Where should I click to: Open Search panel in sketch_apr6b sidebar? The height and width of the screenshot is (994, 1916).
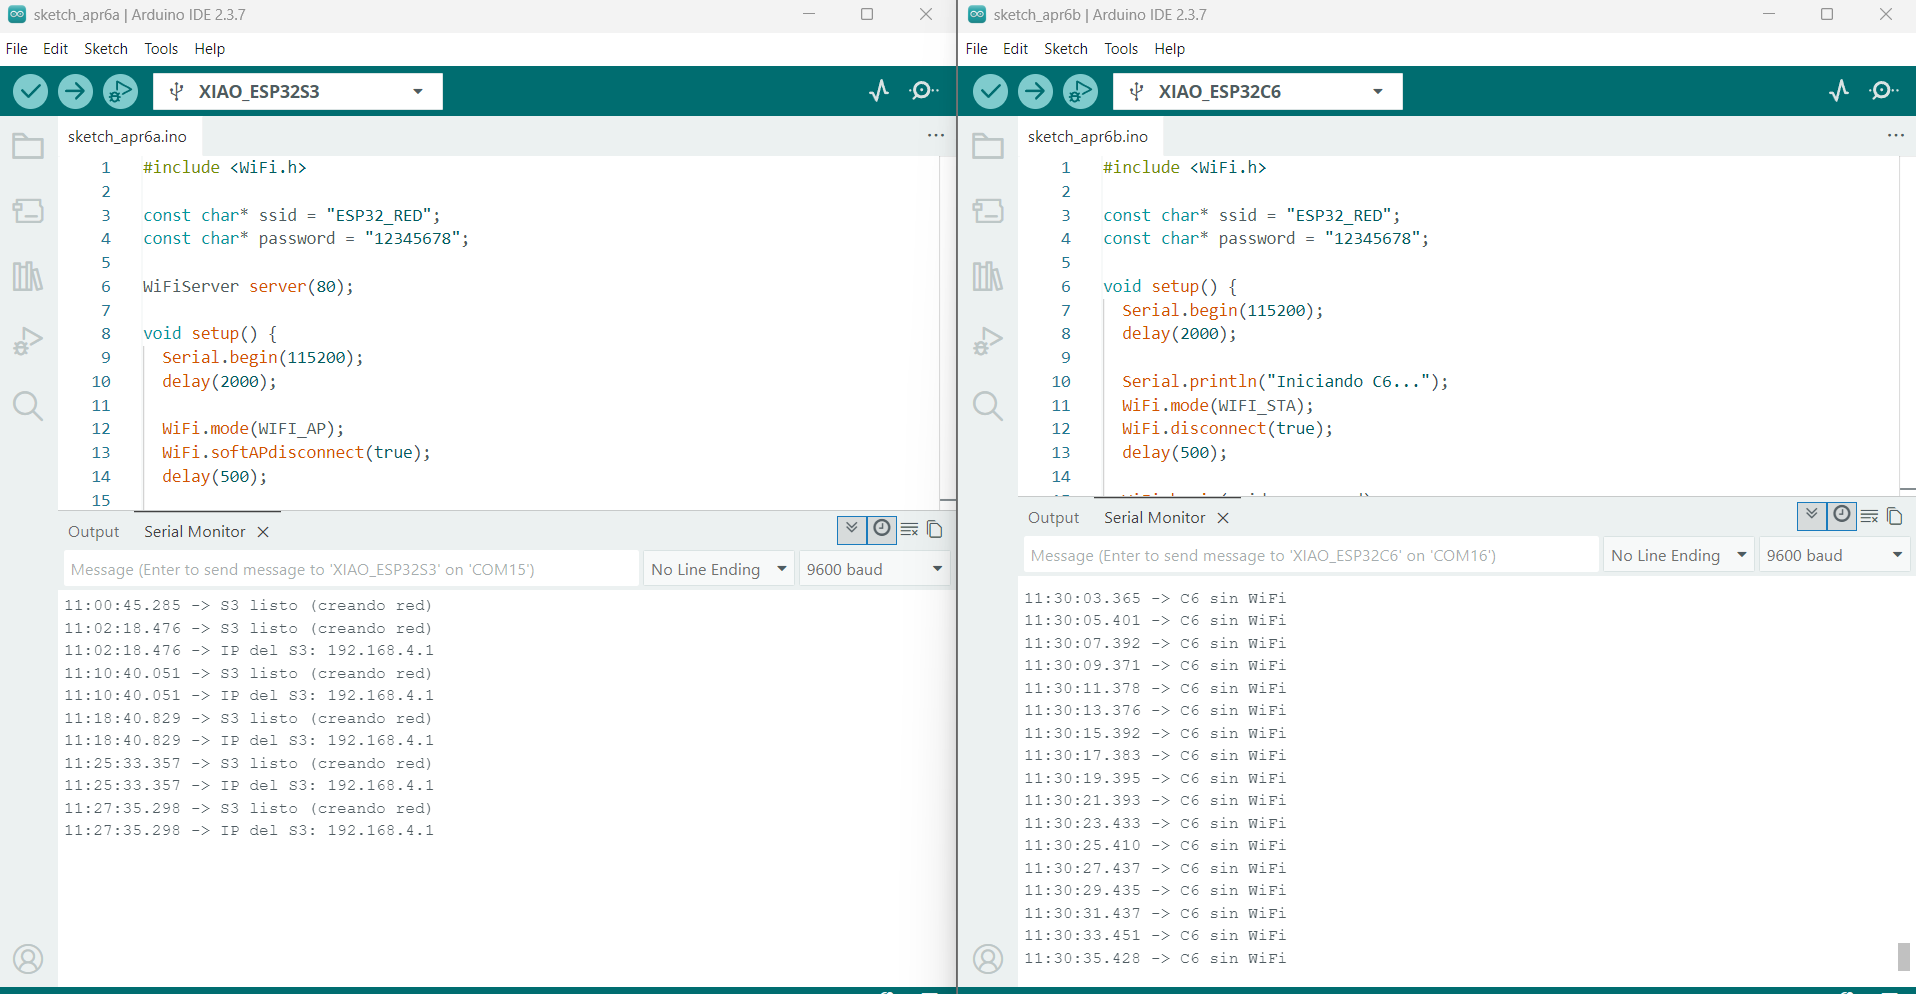click(x=988, y=406)
